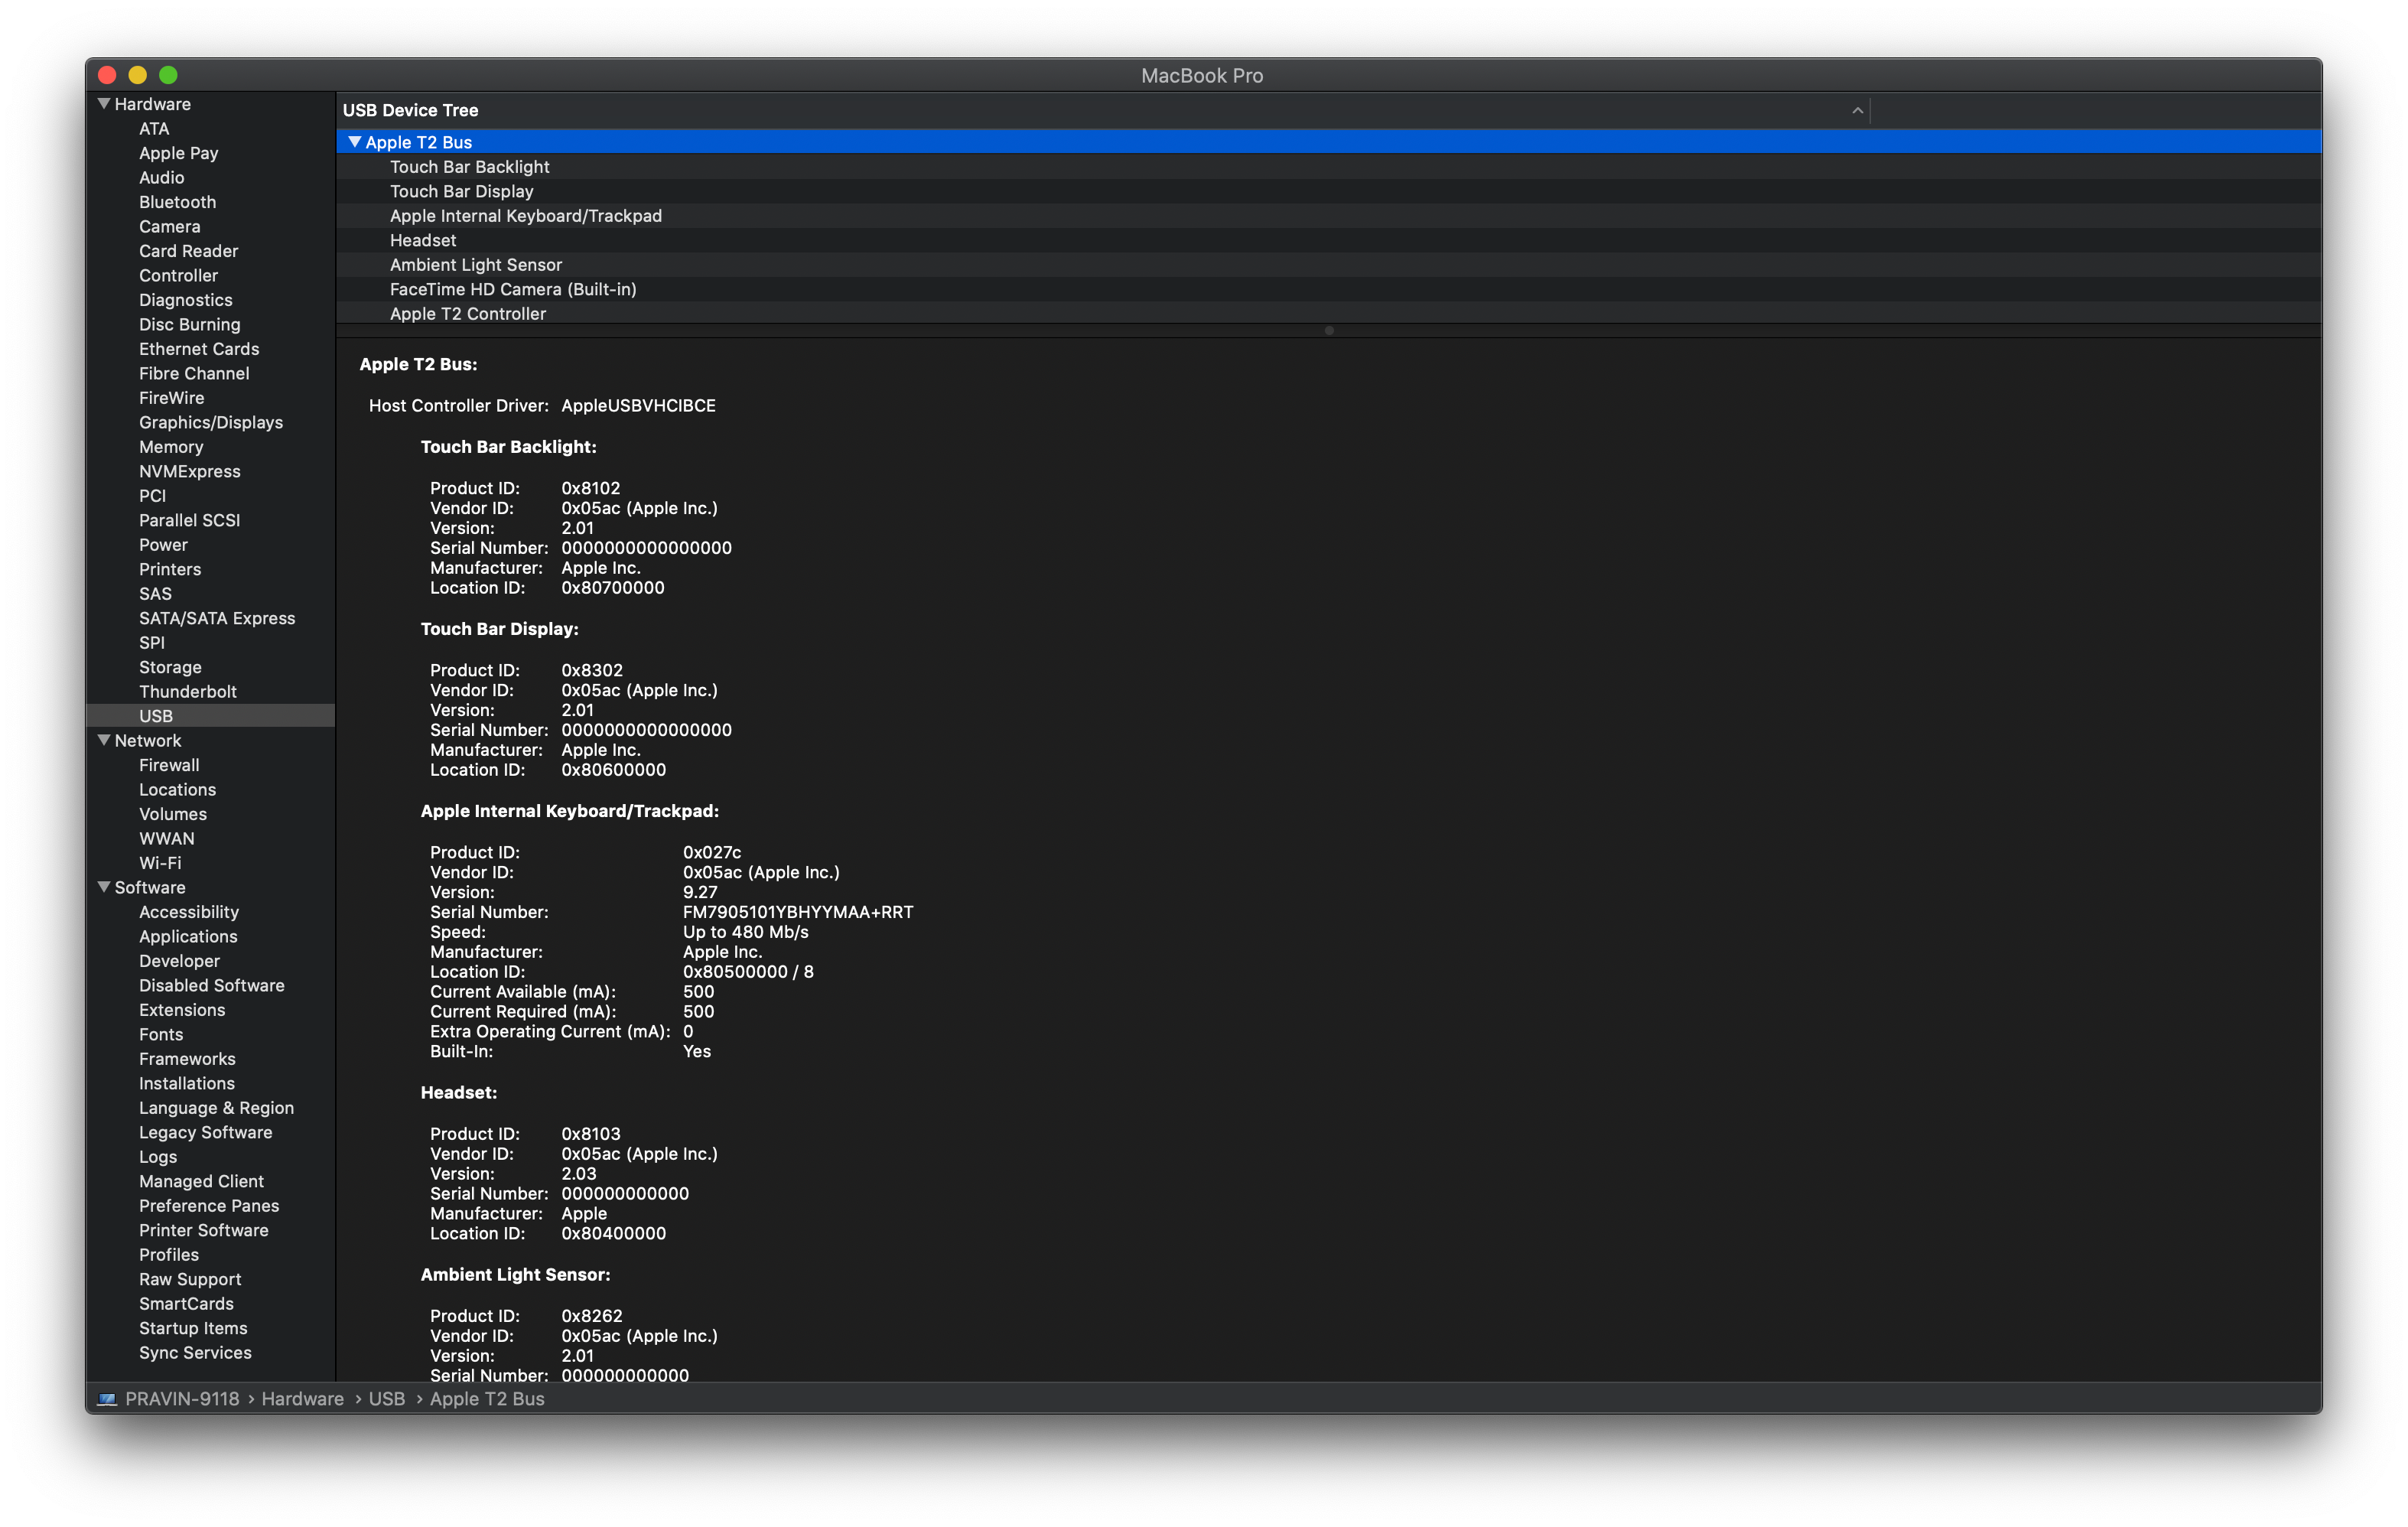The width and height of the screenshot is (2408, 1527).
Task: Collapse the Hardware section disclosure triangle
Action: click(104, 103)
